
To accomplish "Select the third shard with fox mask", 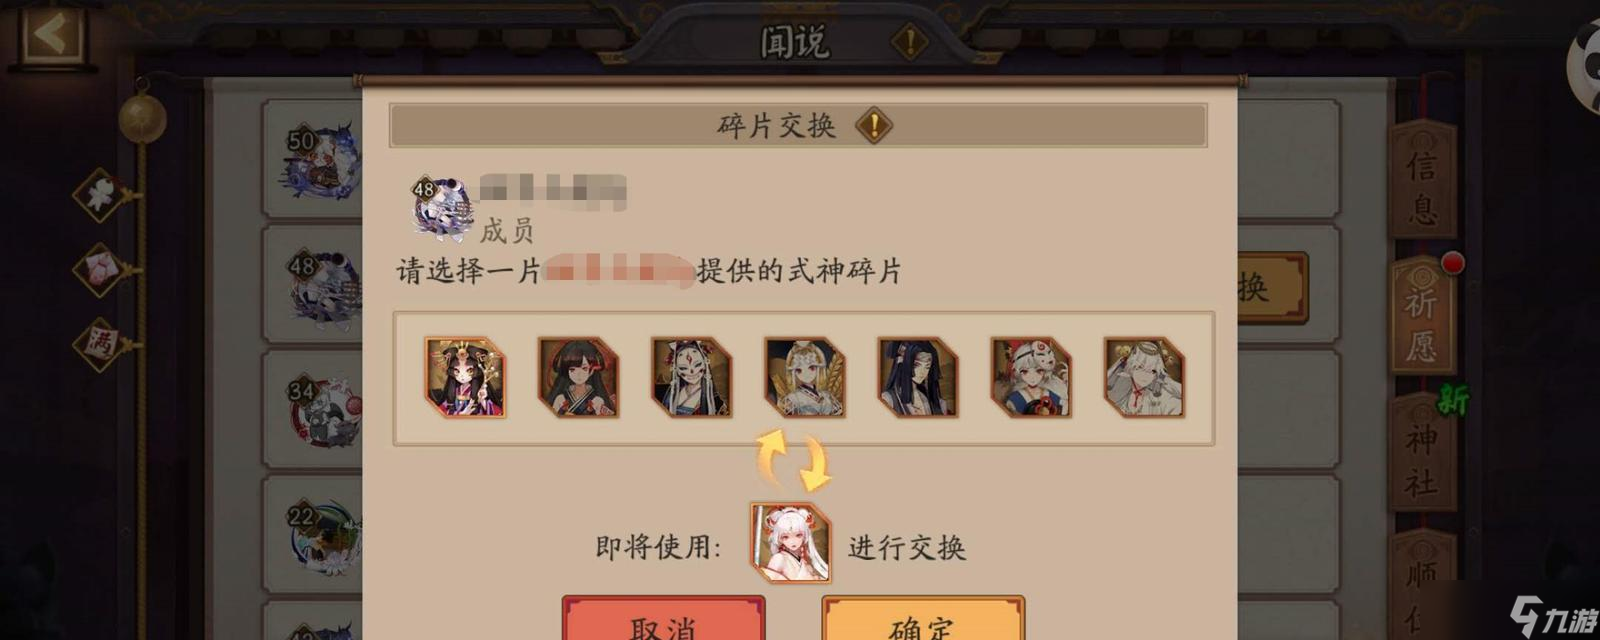I will pyautogui.click(x=691, y=377).
